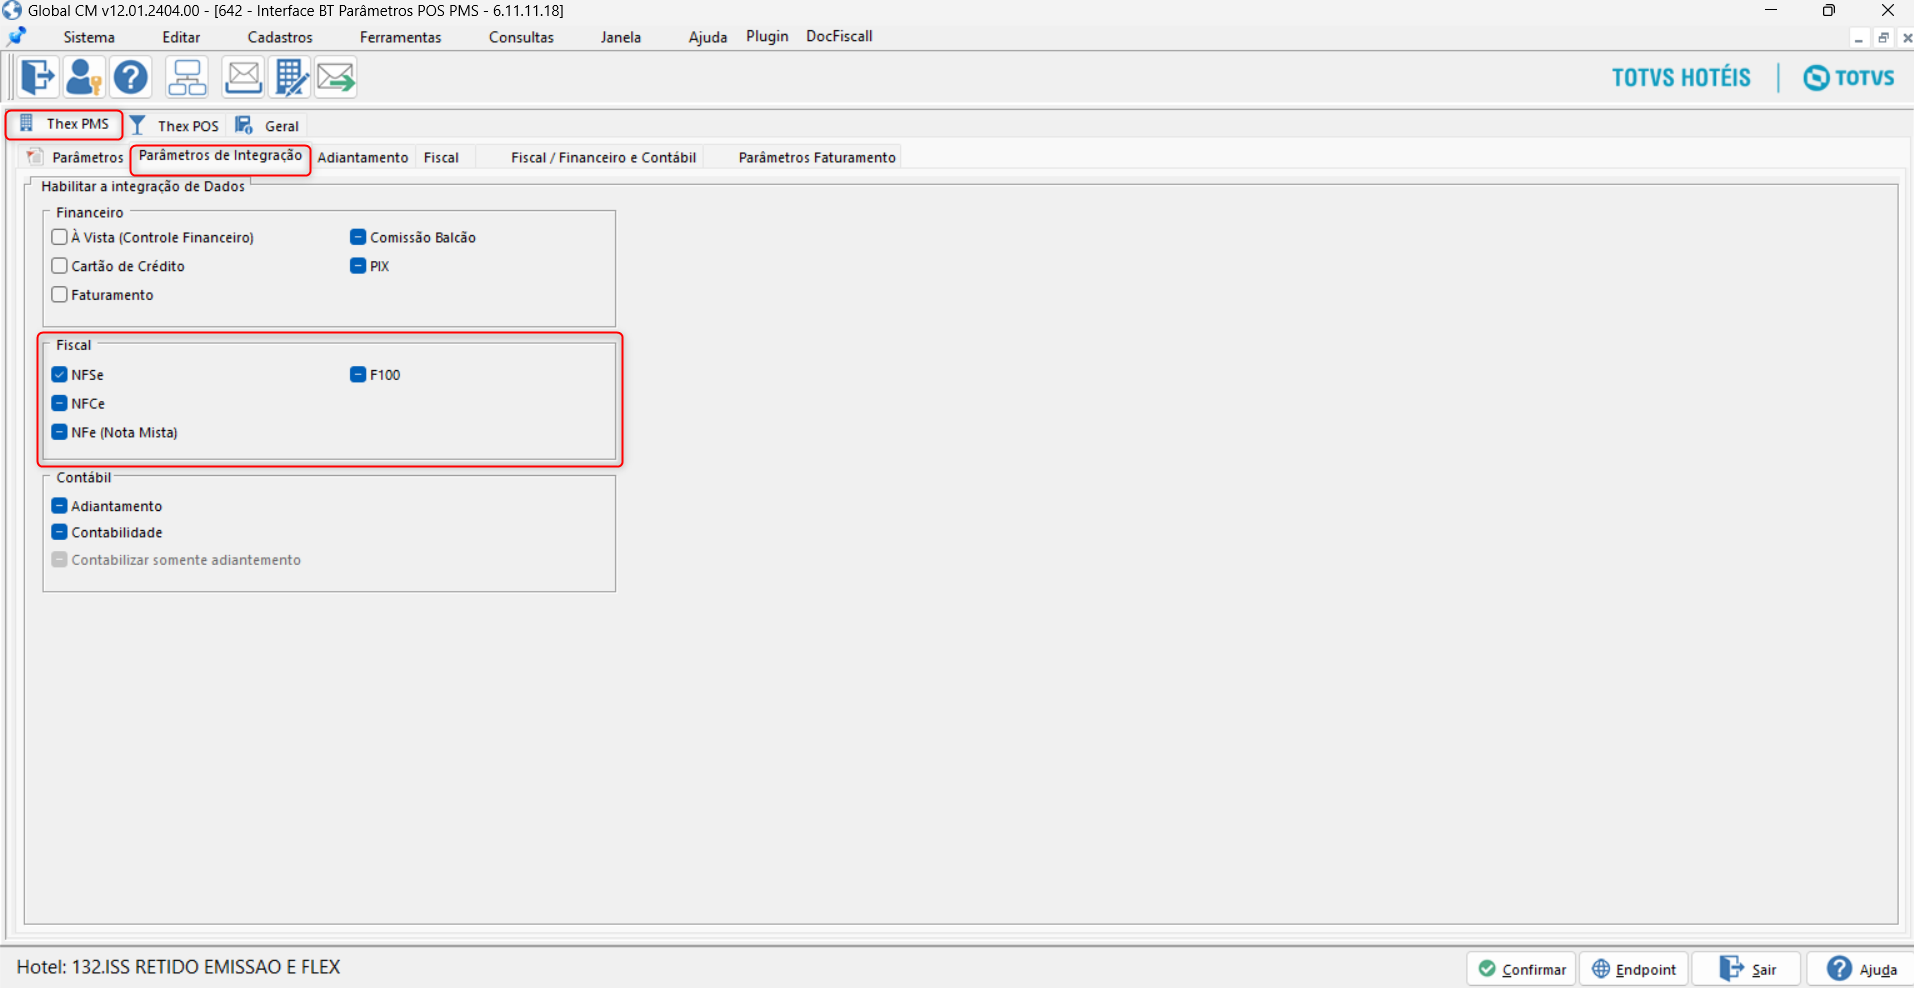1914x988 pixels.
Task: Click the Confirmar button
Action: click(1522, 968)
